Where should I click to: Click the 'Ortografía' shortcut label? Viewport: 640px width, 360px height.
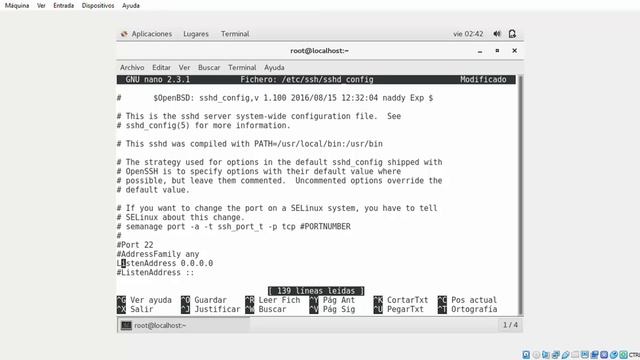pyautogui.click(x=474, y=309)
